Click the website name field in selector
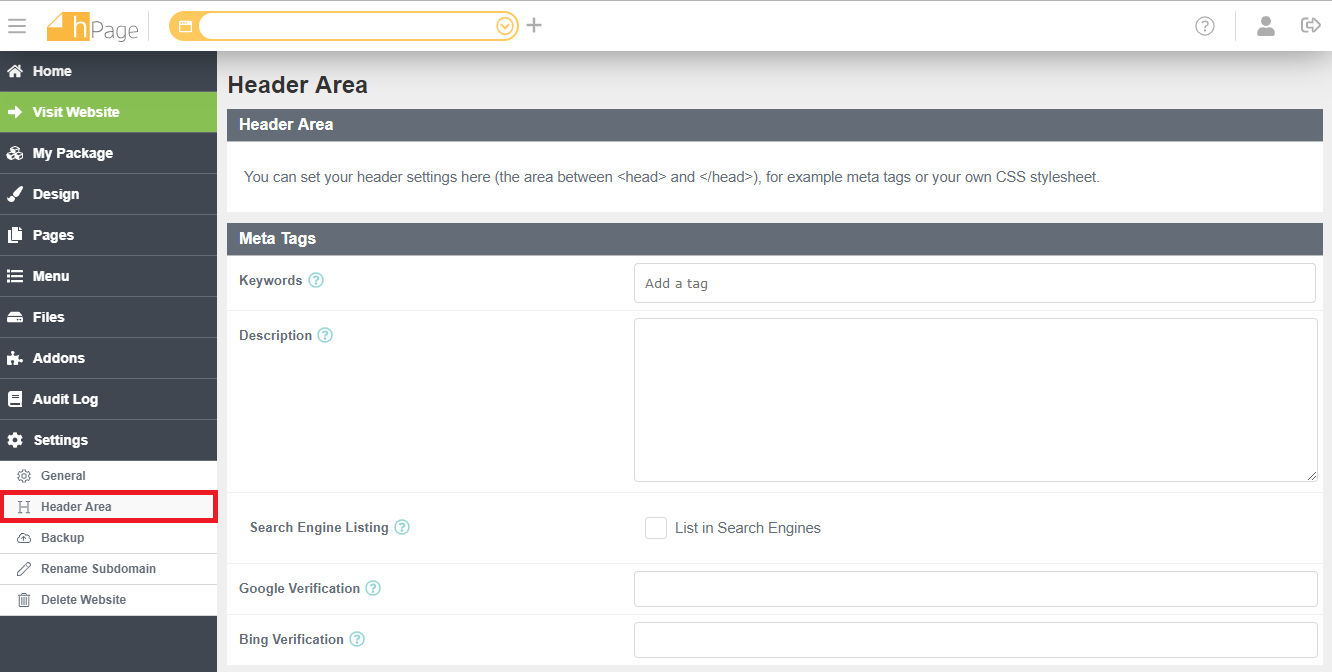The image size is (1332, 672). click(x=347, y=26)
